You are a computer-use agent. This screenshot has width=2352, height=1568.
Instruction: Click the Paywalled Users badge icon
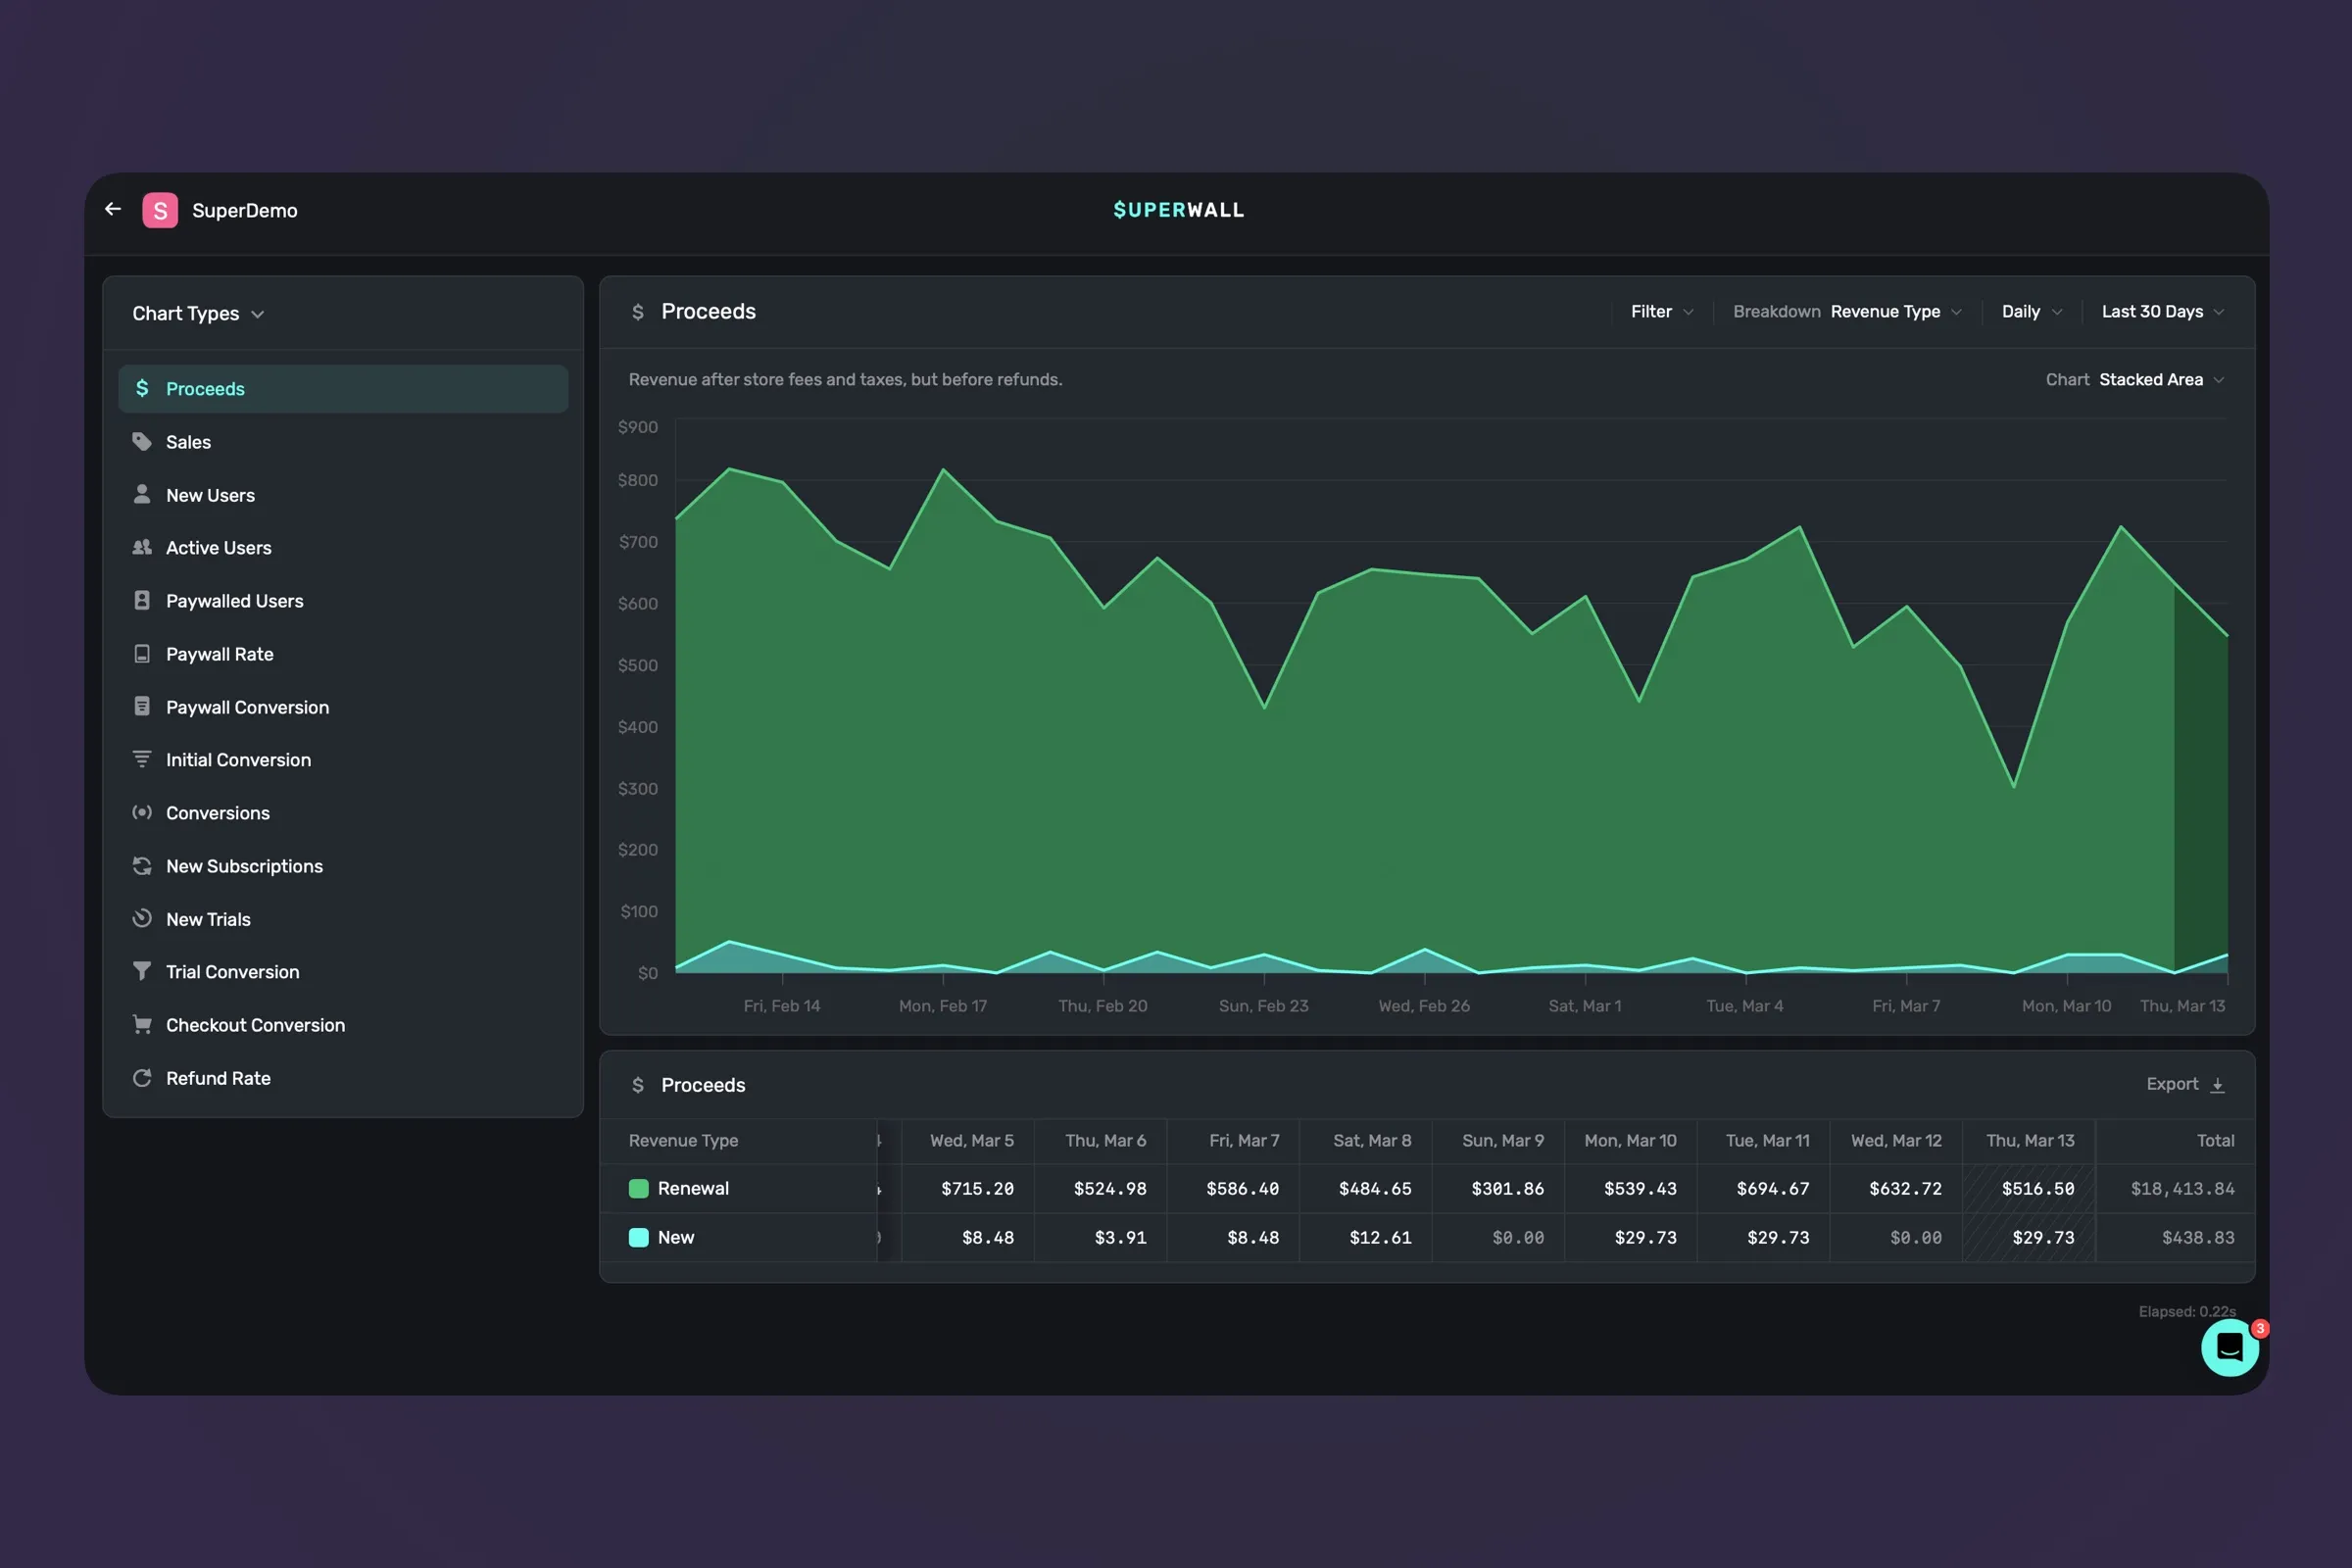tap(142, 600)
